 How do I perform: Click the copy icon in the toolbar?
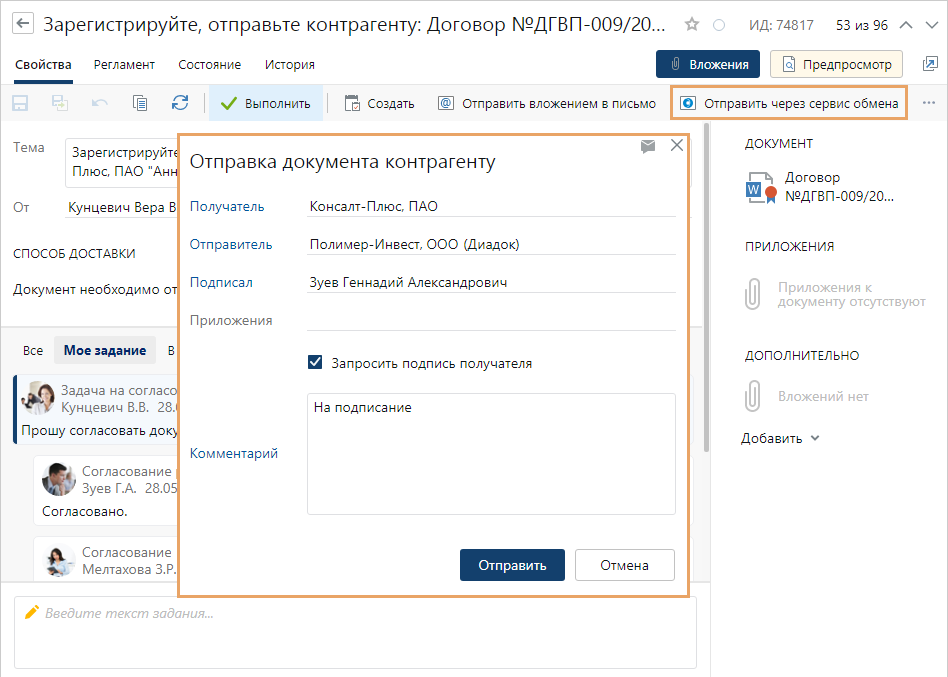[140, 103]
